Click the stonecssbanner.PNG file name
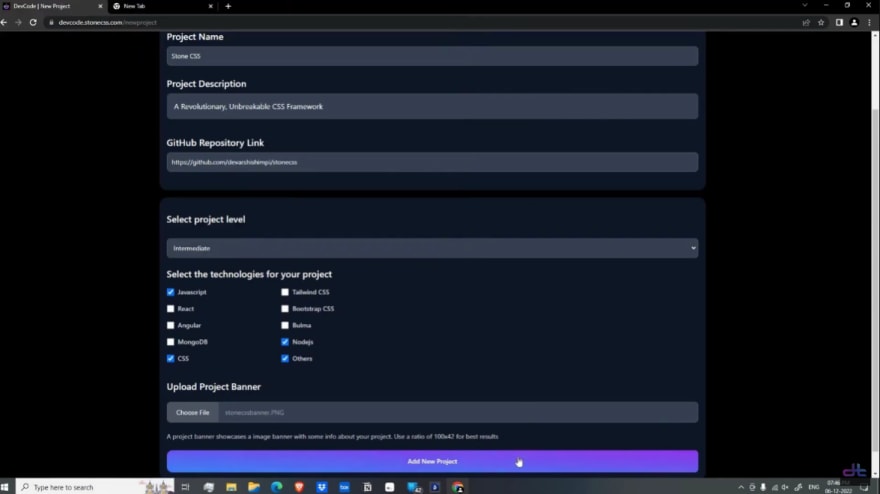Image resolution: width=880 pixels, height=494 pixels. tap(254, 413)
